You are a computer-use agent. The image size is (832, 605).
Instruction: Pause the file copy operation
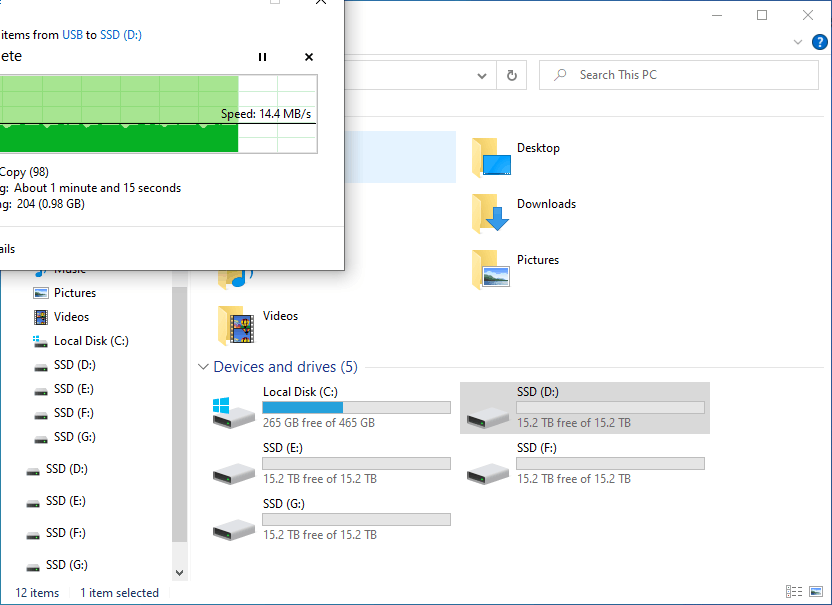tap(262, 57)
